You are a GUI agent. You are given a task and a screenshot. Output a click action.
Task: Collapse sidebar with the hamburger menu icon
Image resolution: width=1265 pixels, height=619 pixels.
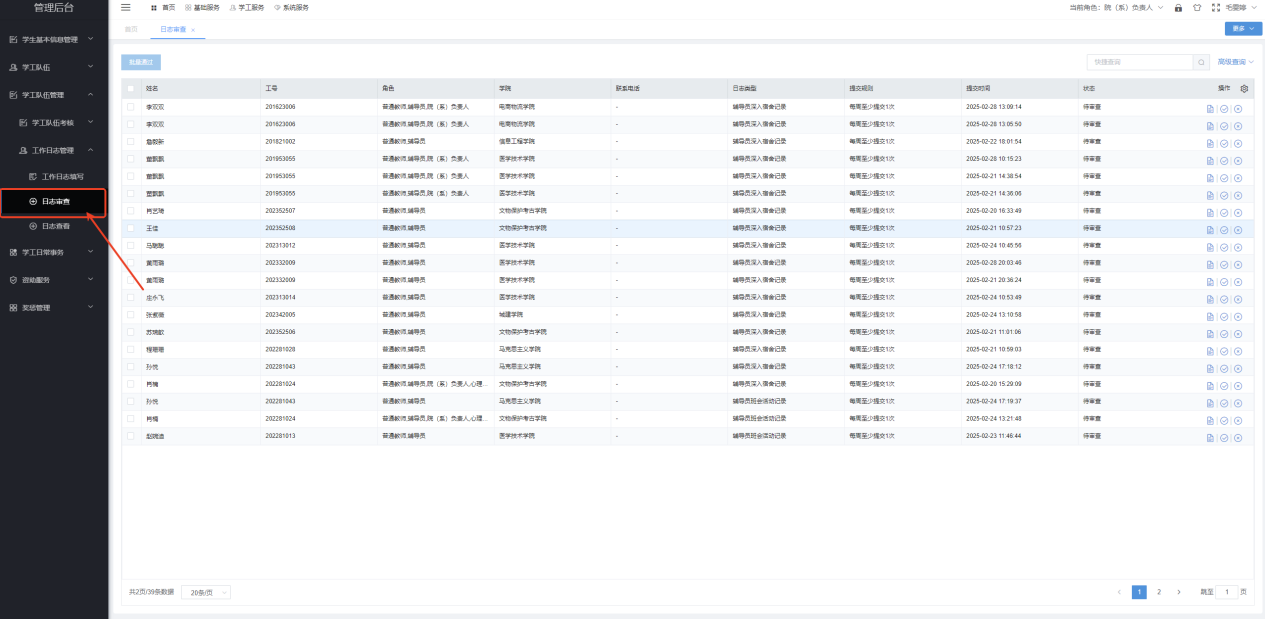click(125, 7)
